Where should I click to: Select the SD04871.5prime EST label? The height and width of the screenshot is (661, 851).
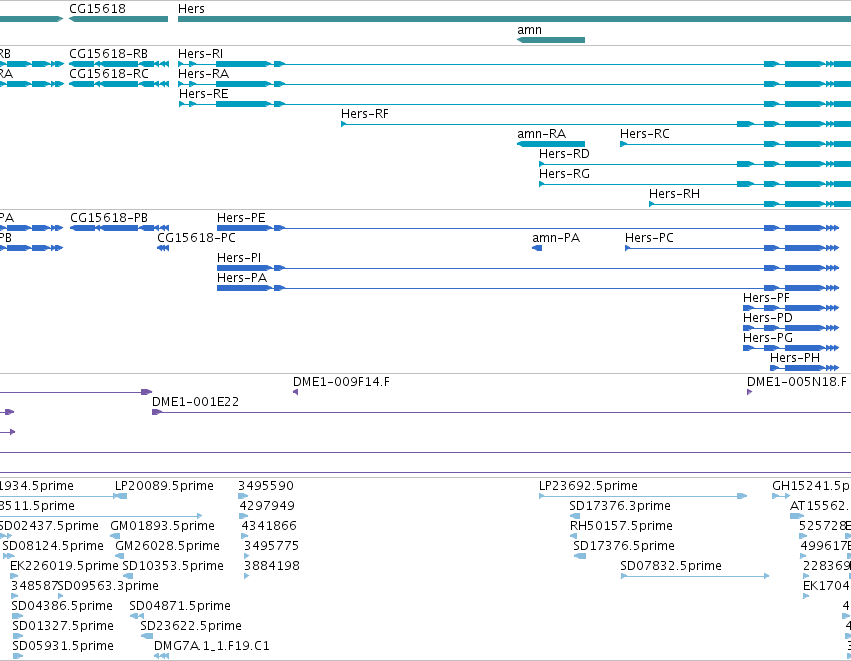(180, 606)
